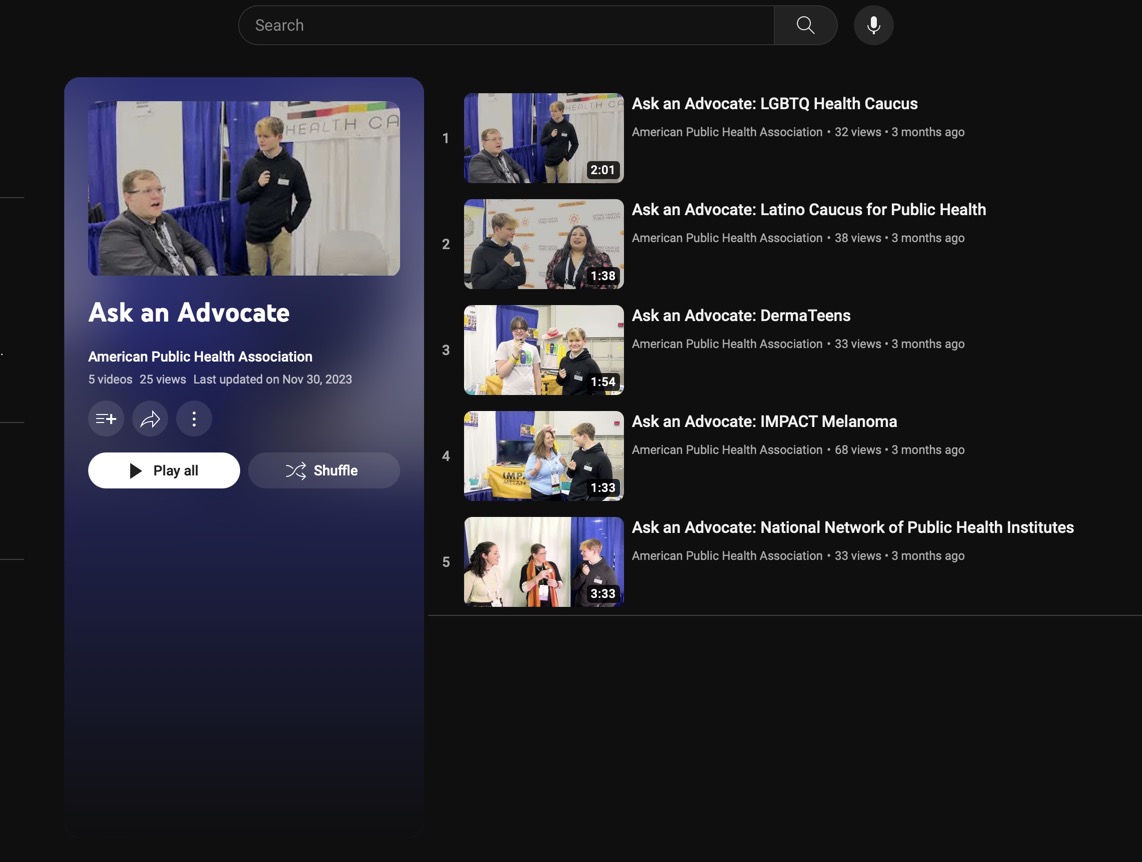Click '38 views' on Latino Caucus row

tap(857, 238)
